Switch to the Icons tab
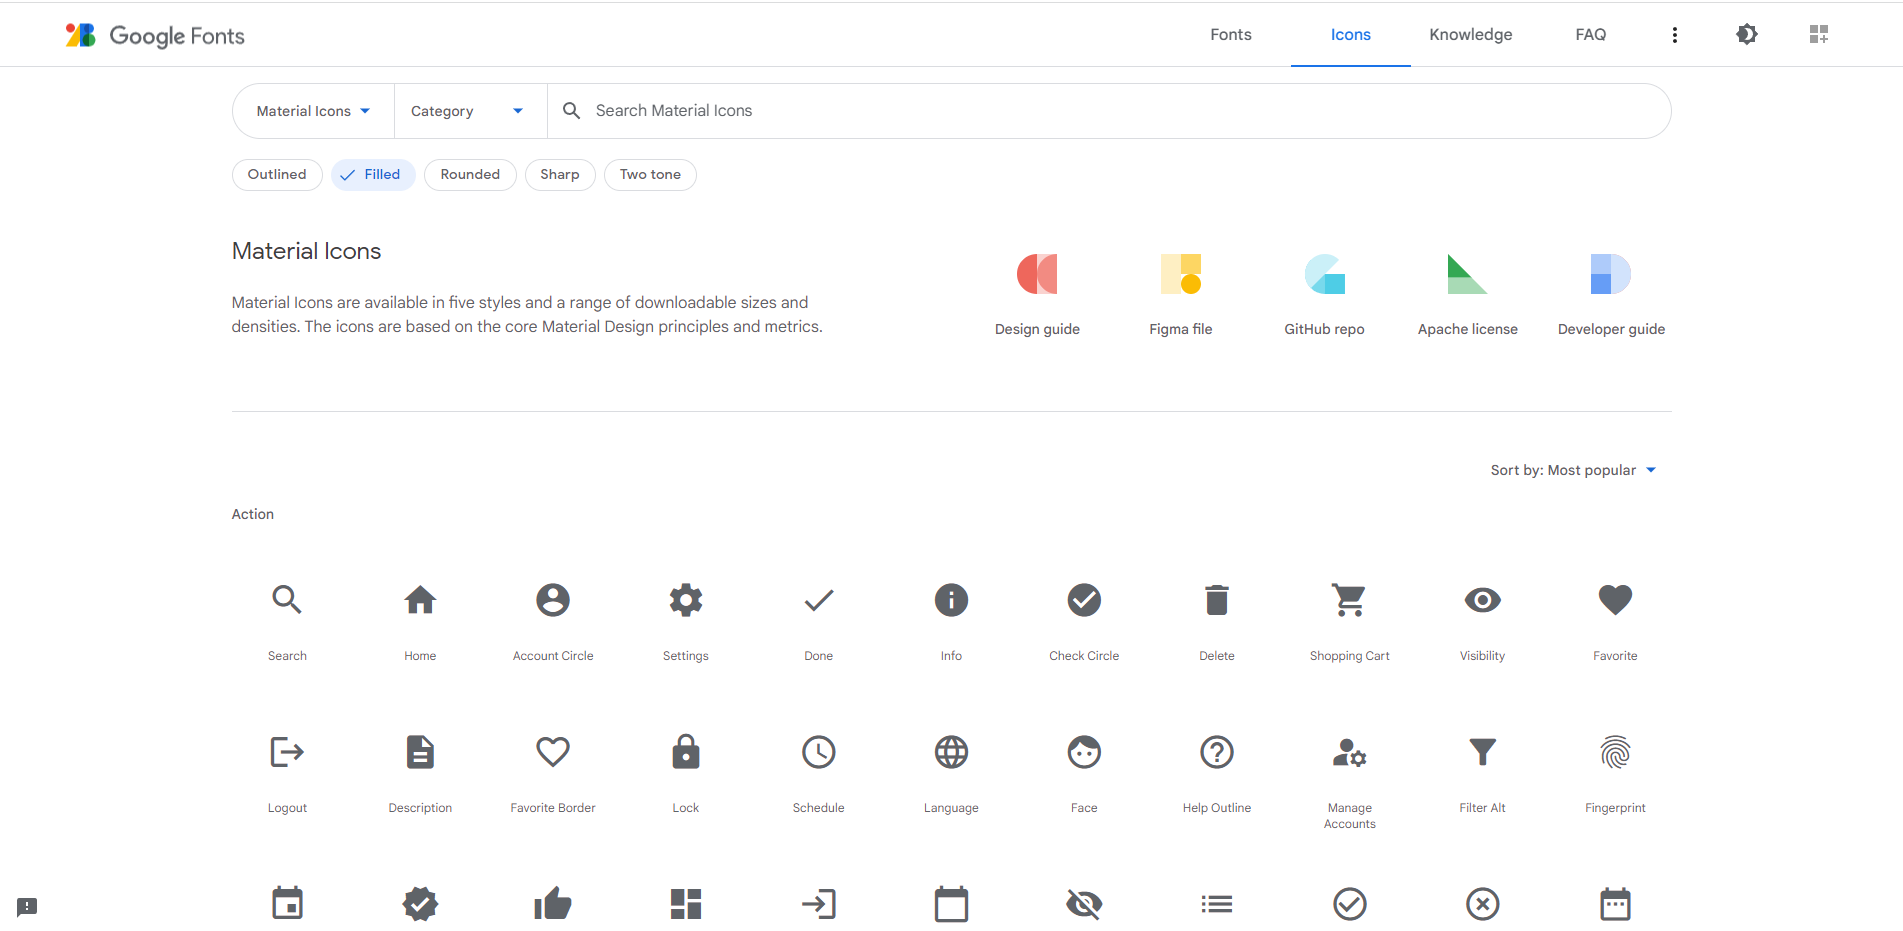The image size is (1903, 931). point(1351,34)
